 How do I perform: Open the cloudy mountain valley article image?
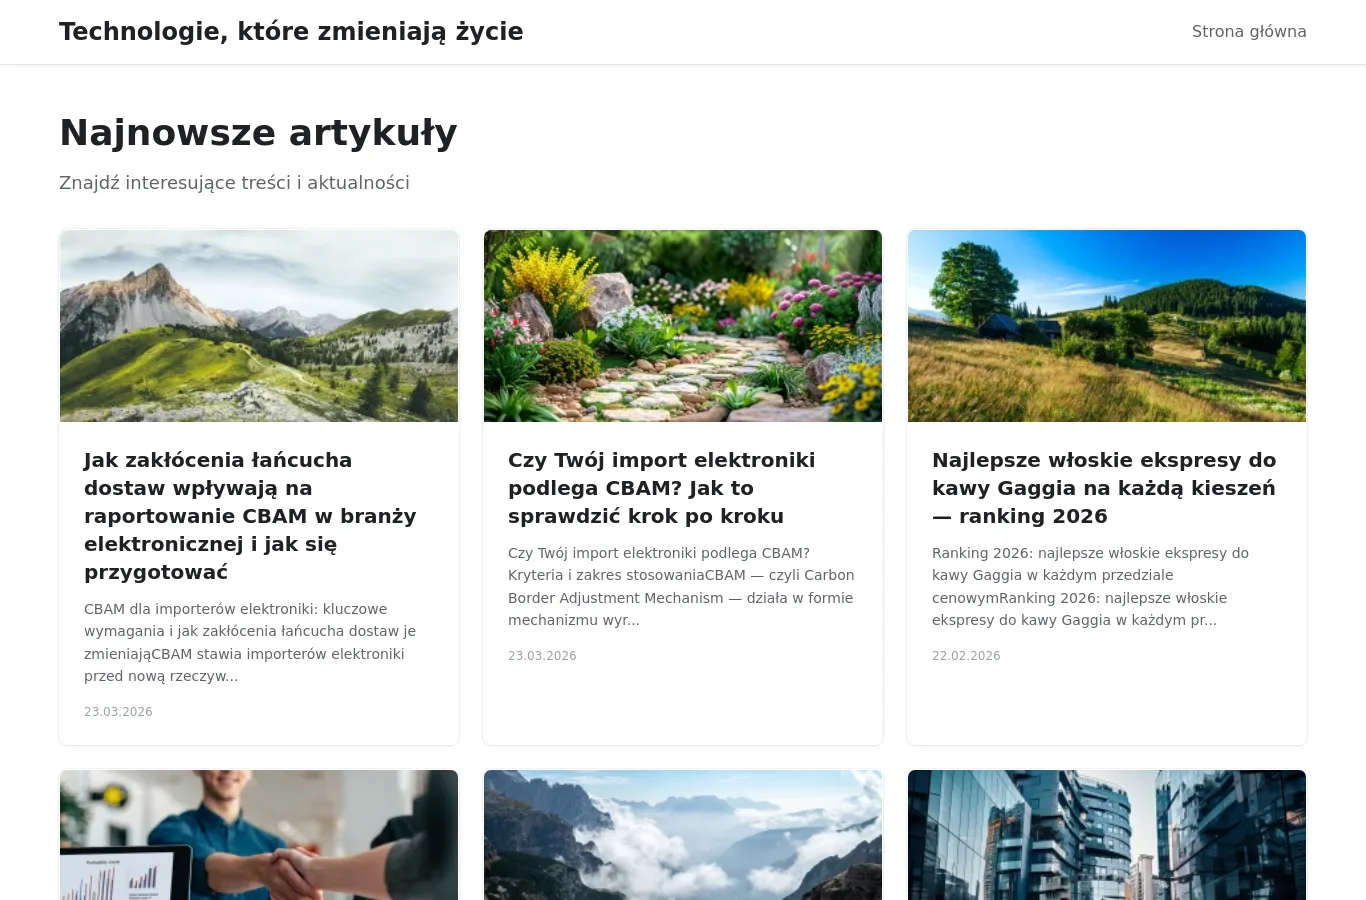pyautogui.click(x=683, y=835)
